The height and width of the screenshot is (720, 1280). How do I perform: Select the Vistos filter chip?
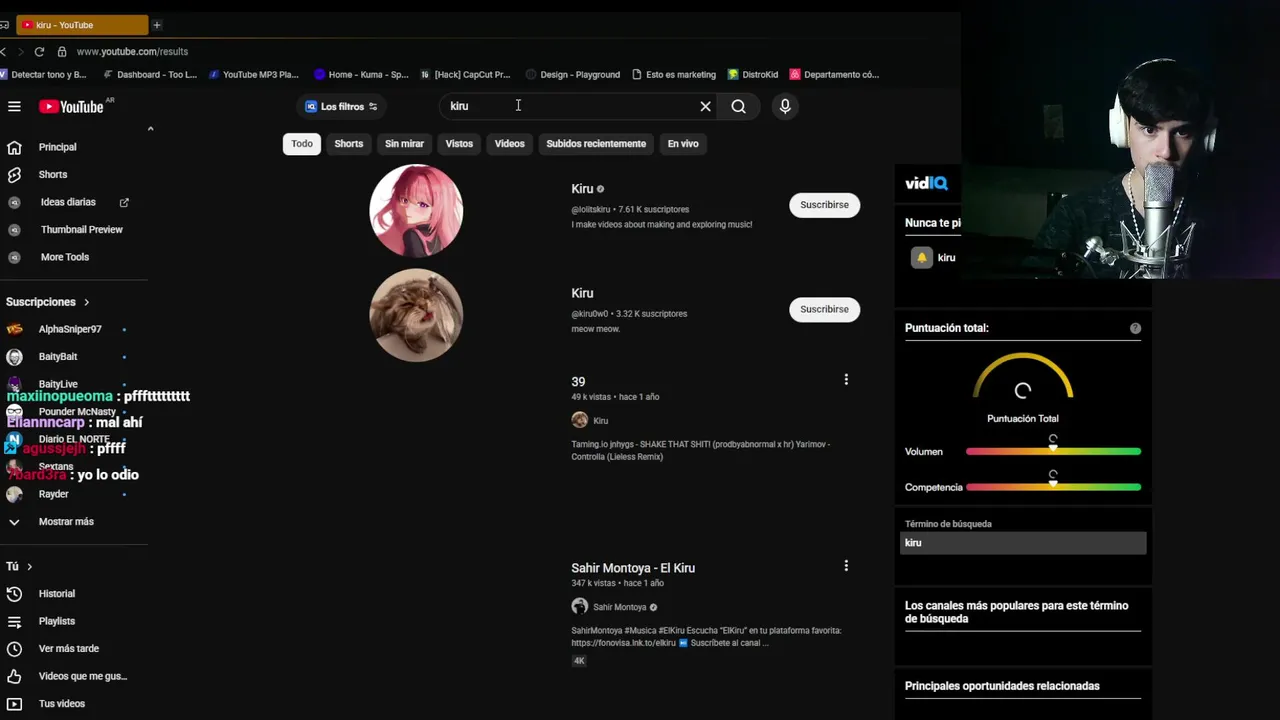tap(459, 144)
